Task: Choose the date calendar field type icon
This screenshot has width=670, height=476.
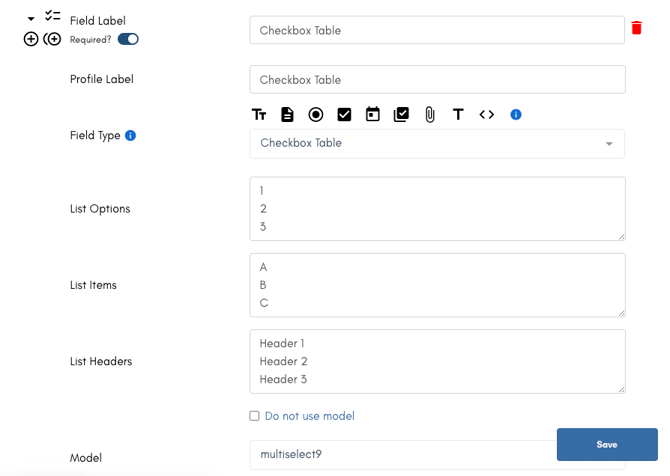Action: click(x=373, y=115)
